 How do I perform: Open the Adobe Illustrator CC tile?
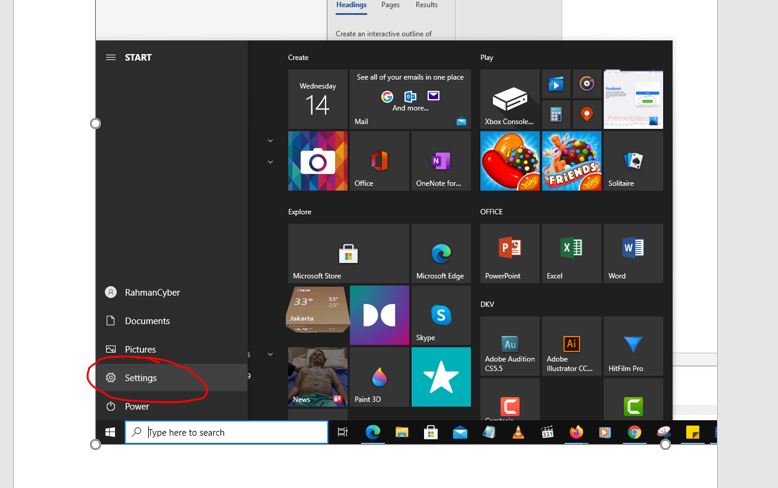tap(572, 346)
